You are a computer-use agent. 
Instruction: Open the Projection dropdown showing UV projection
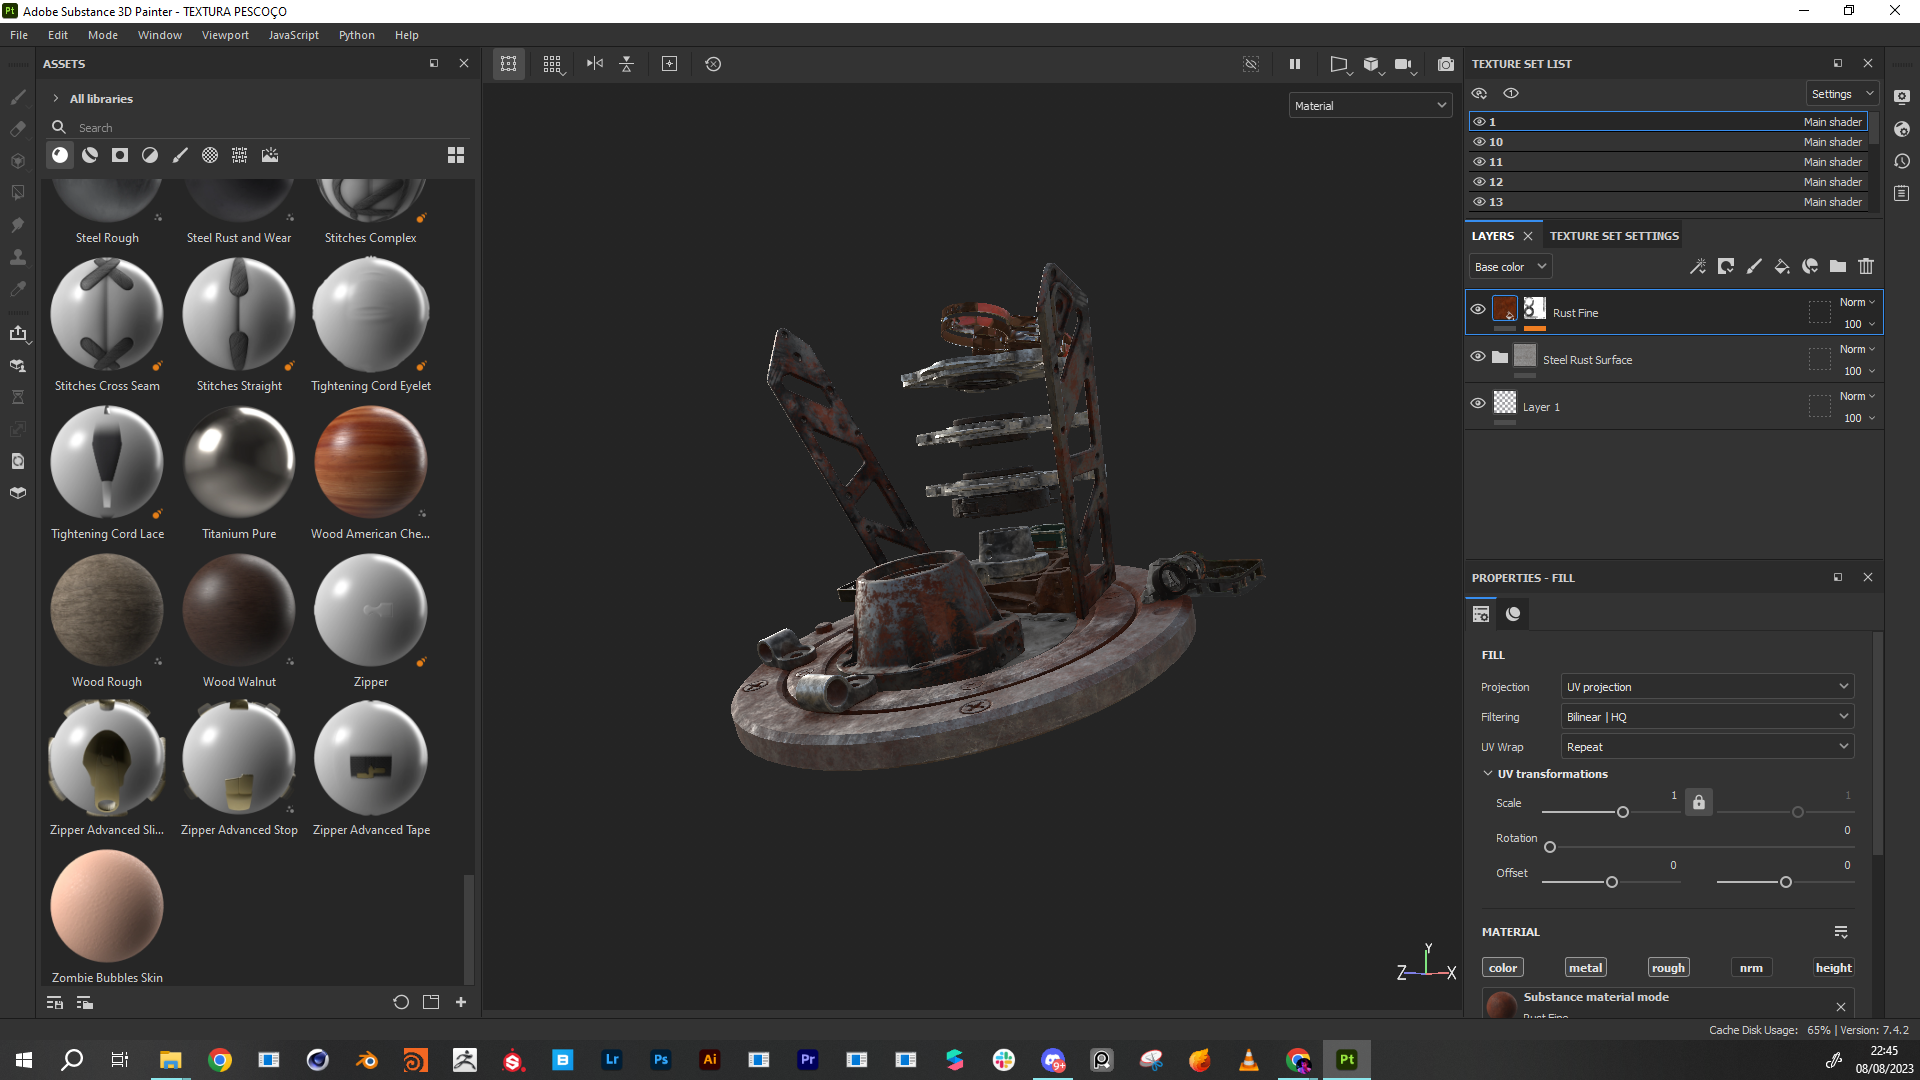click(x=1707, y=687)
